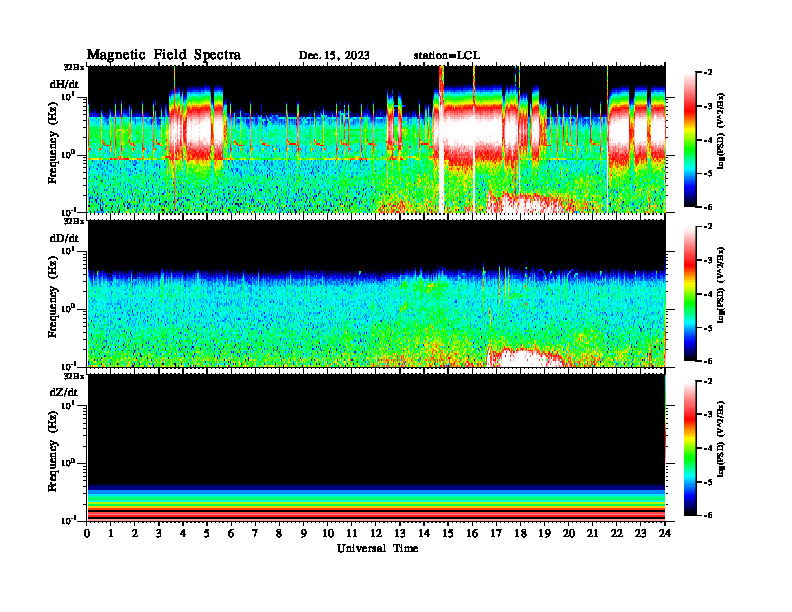This screenshot has width=792, height=612.
Task: Click hour tick label "5" on time axis
Action: 207,533
